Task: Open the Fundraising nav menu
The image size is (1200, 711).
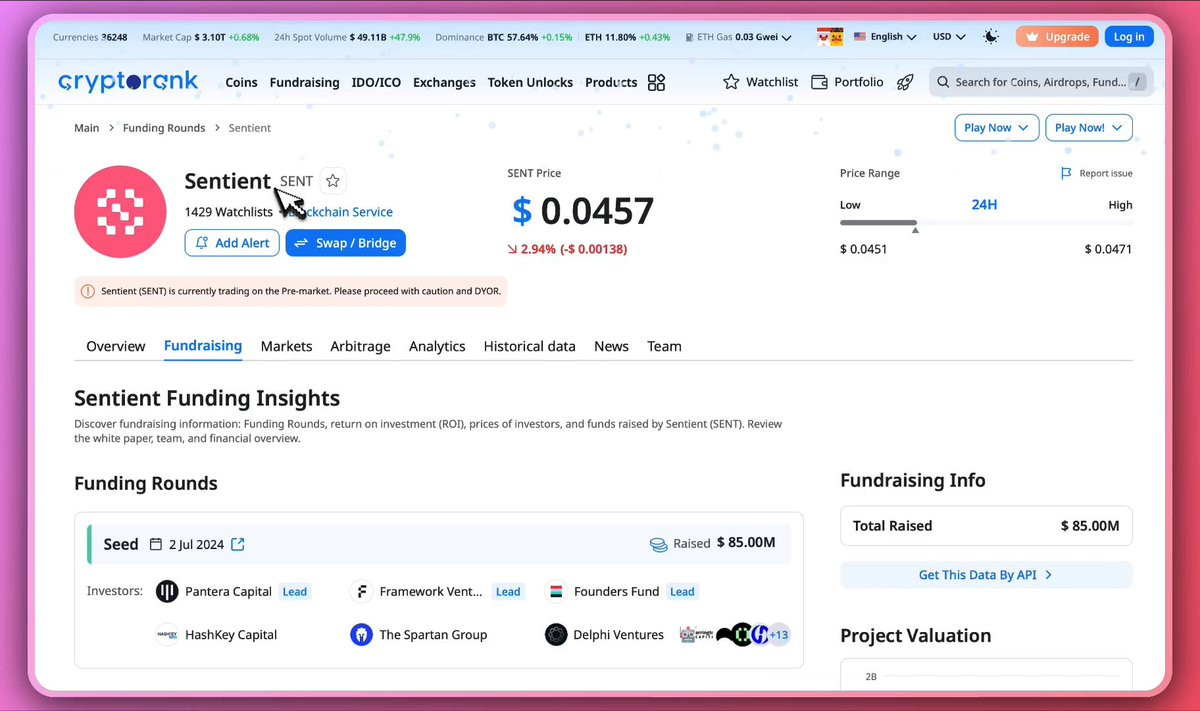Action: point(304,82)
